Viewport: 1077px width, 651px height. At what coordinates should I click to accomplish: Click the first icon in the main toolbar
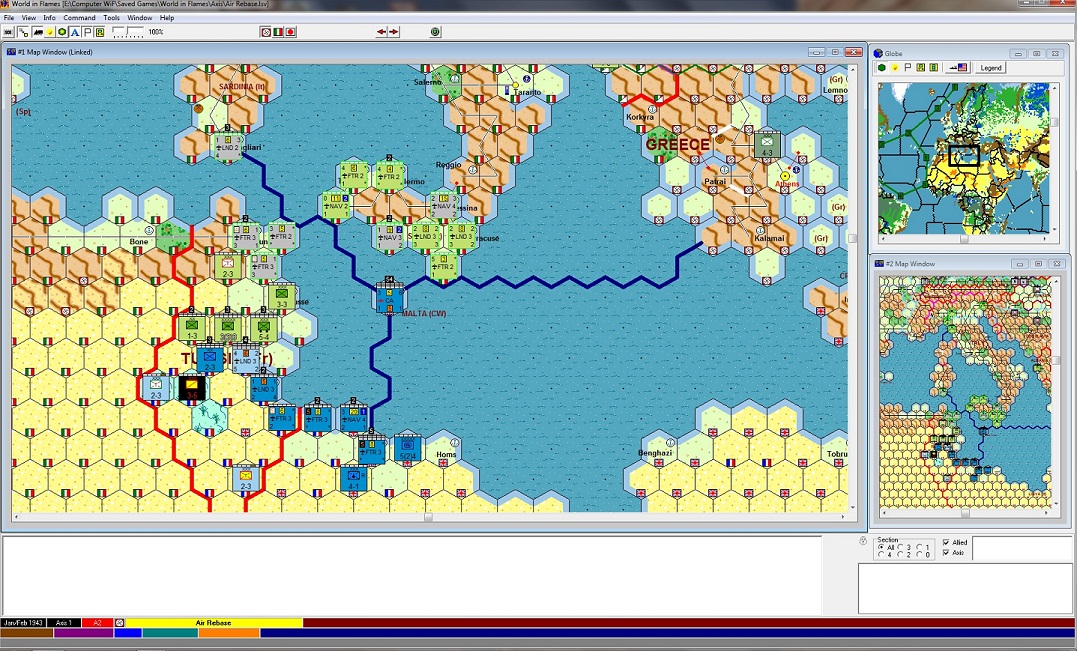pos(9,32)
